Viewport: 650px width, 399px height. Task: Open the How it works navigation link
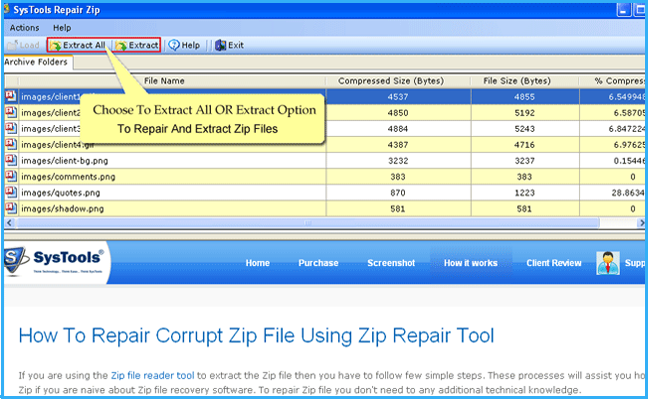[x=471, y=263]
